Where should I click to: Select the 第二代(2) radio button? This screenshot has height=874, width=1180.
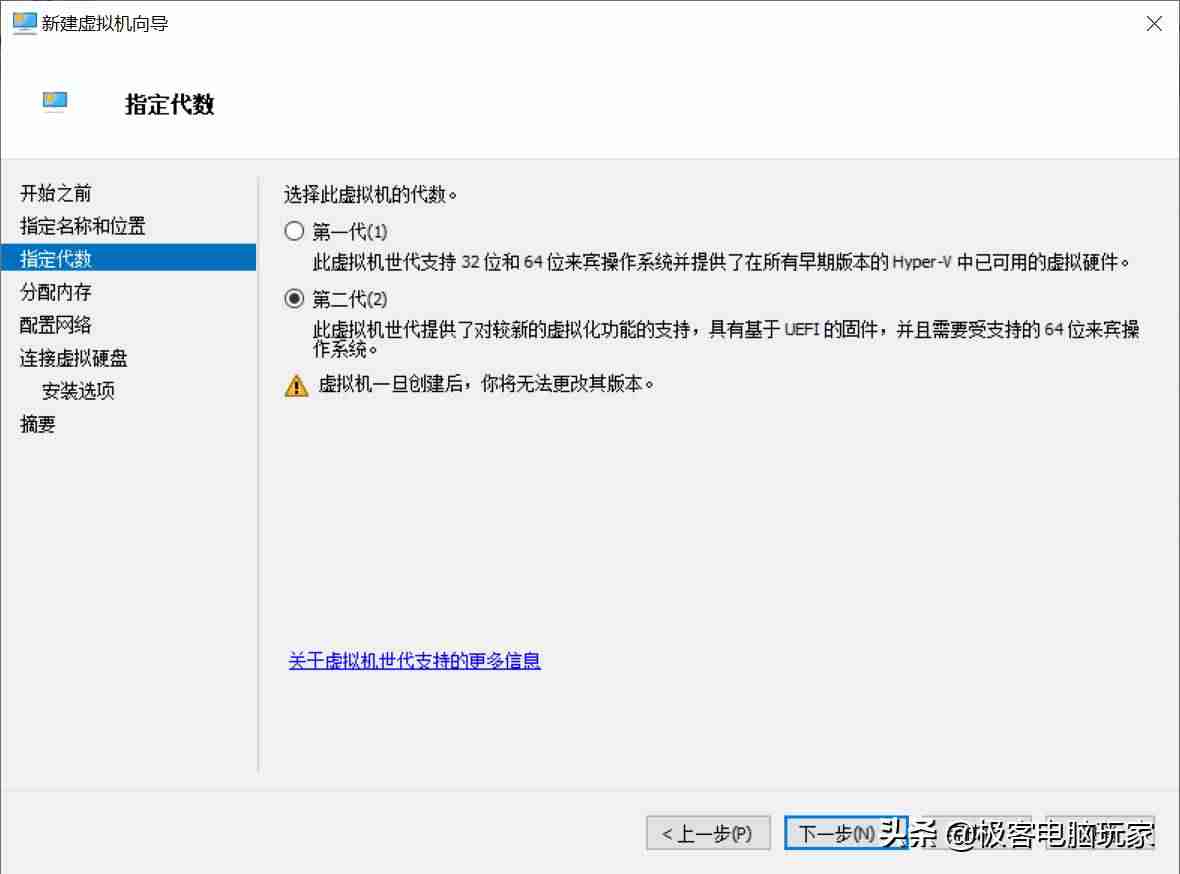[294, 300]
